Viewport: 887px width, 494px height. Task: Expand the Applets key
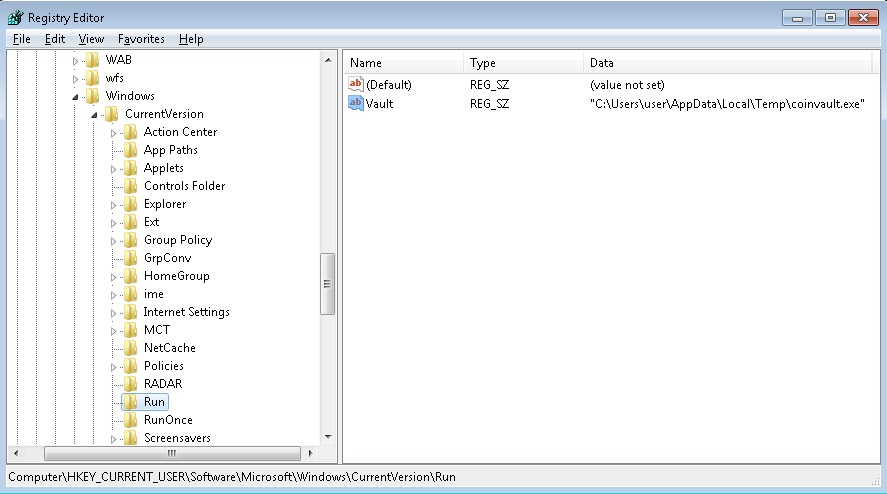pos(114,169)
